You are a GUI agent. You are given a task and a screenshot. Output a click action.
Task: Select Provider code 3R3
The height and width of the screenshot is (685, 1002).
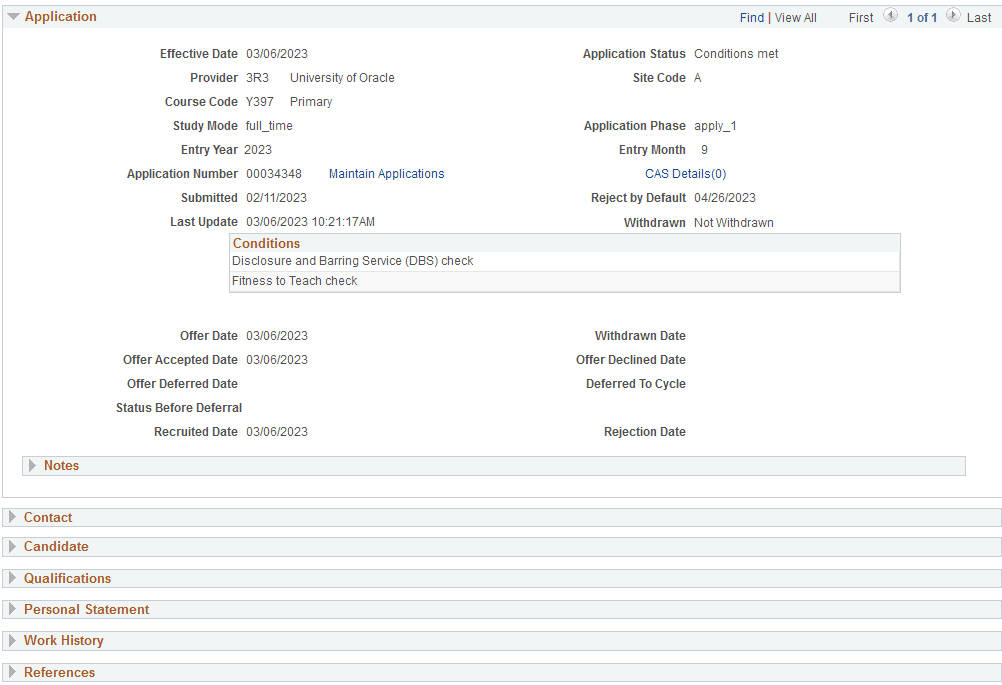click(x=257, y=78)
